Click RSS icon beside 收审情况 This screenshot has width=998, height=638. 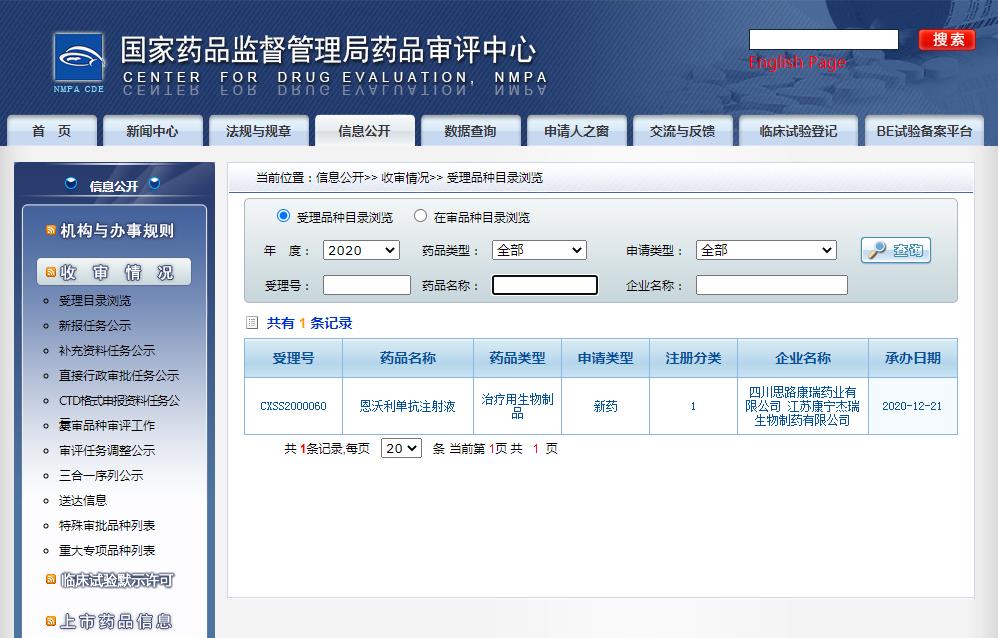pyautogui.click(x=49, y=272)
